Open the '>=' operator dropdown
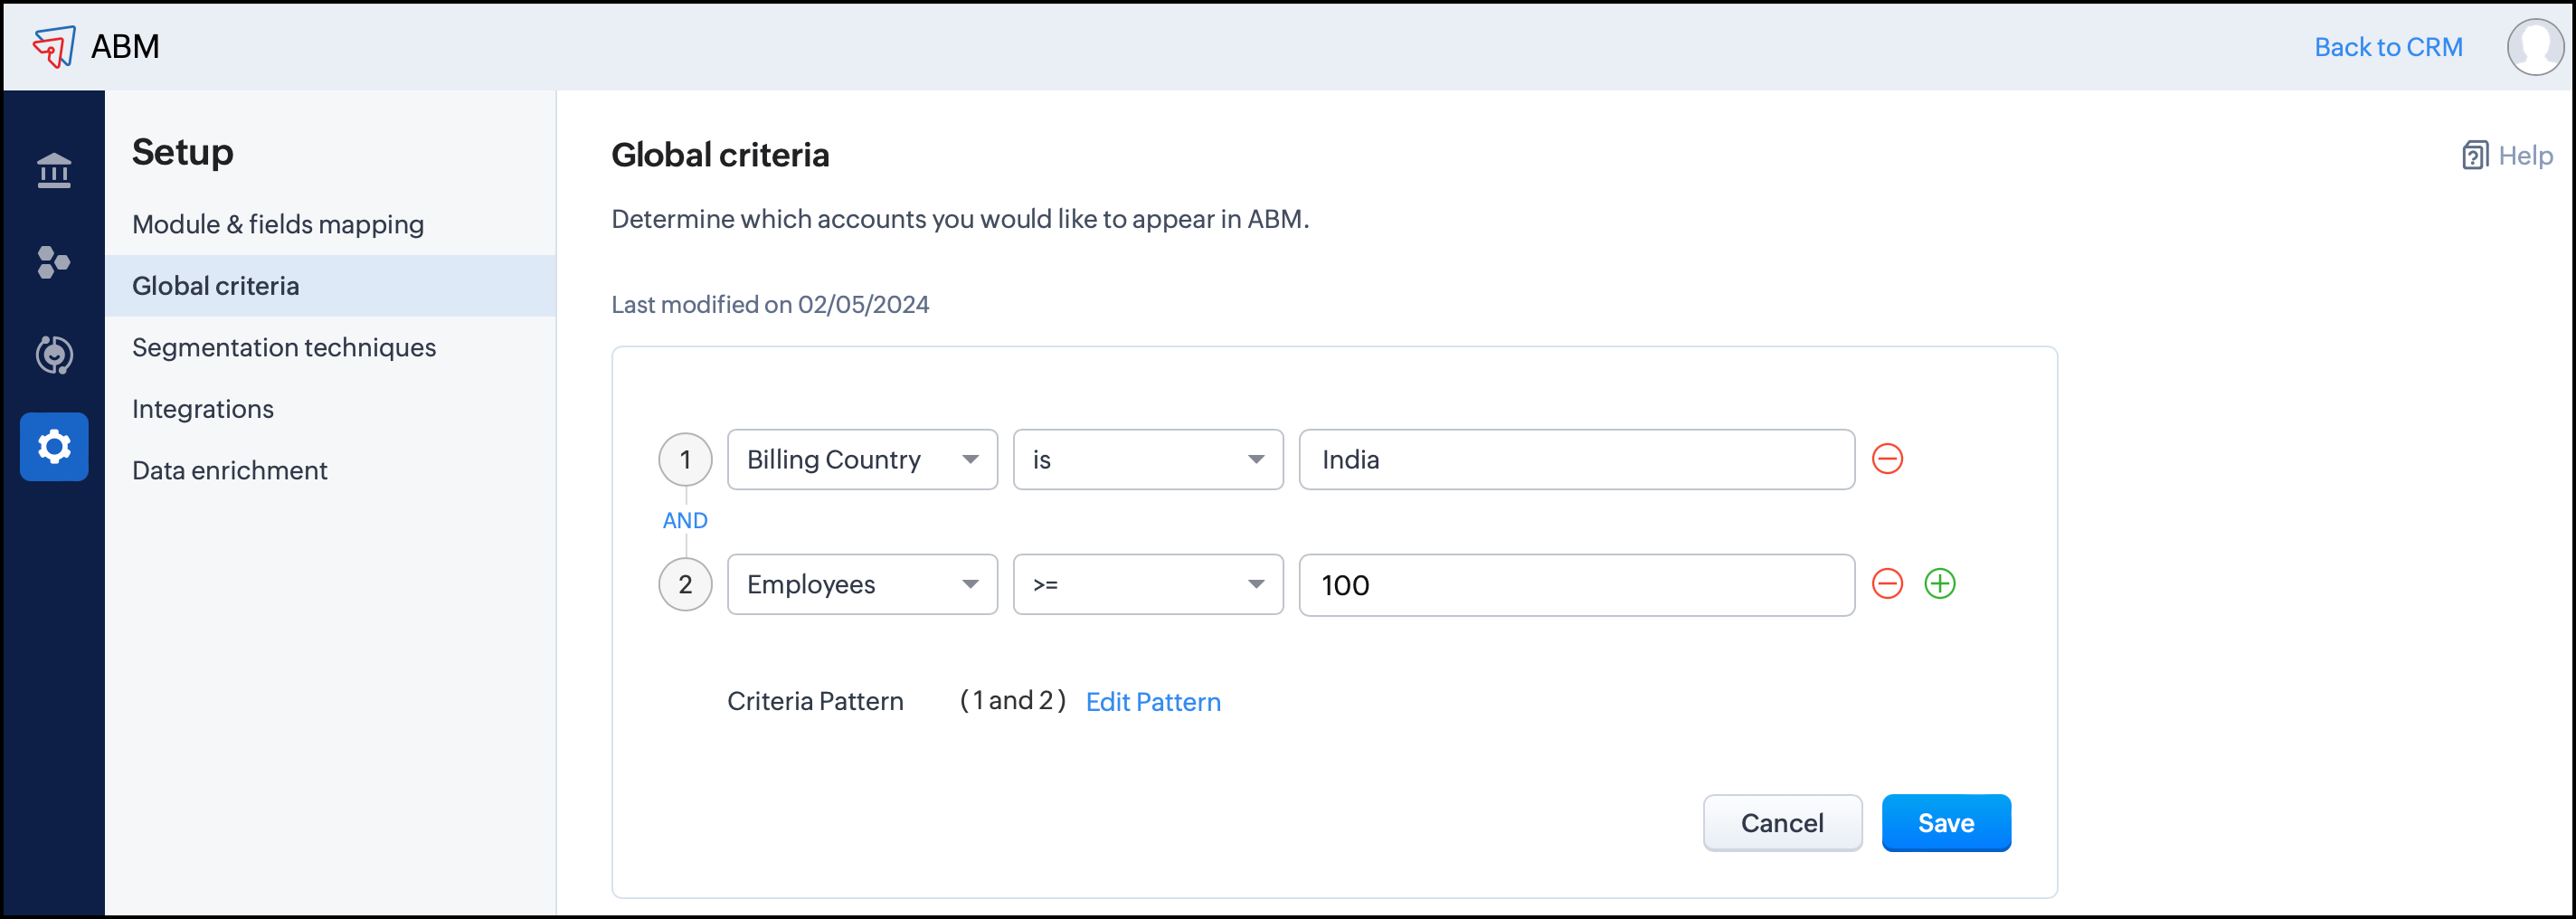Image resolution: width=2576 pixels, height=919 pixels. [x=1147, y=585]
